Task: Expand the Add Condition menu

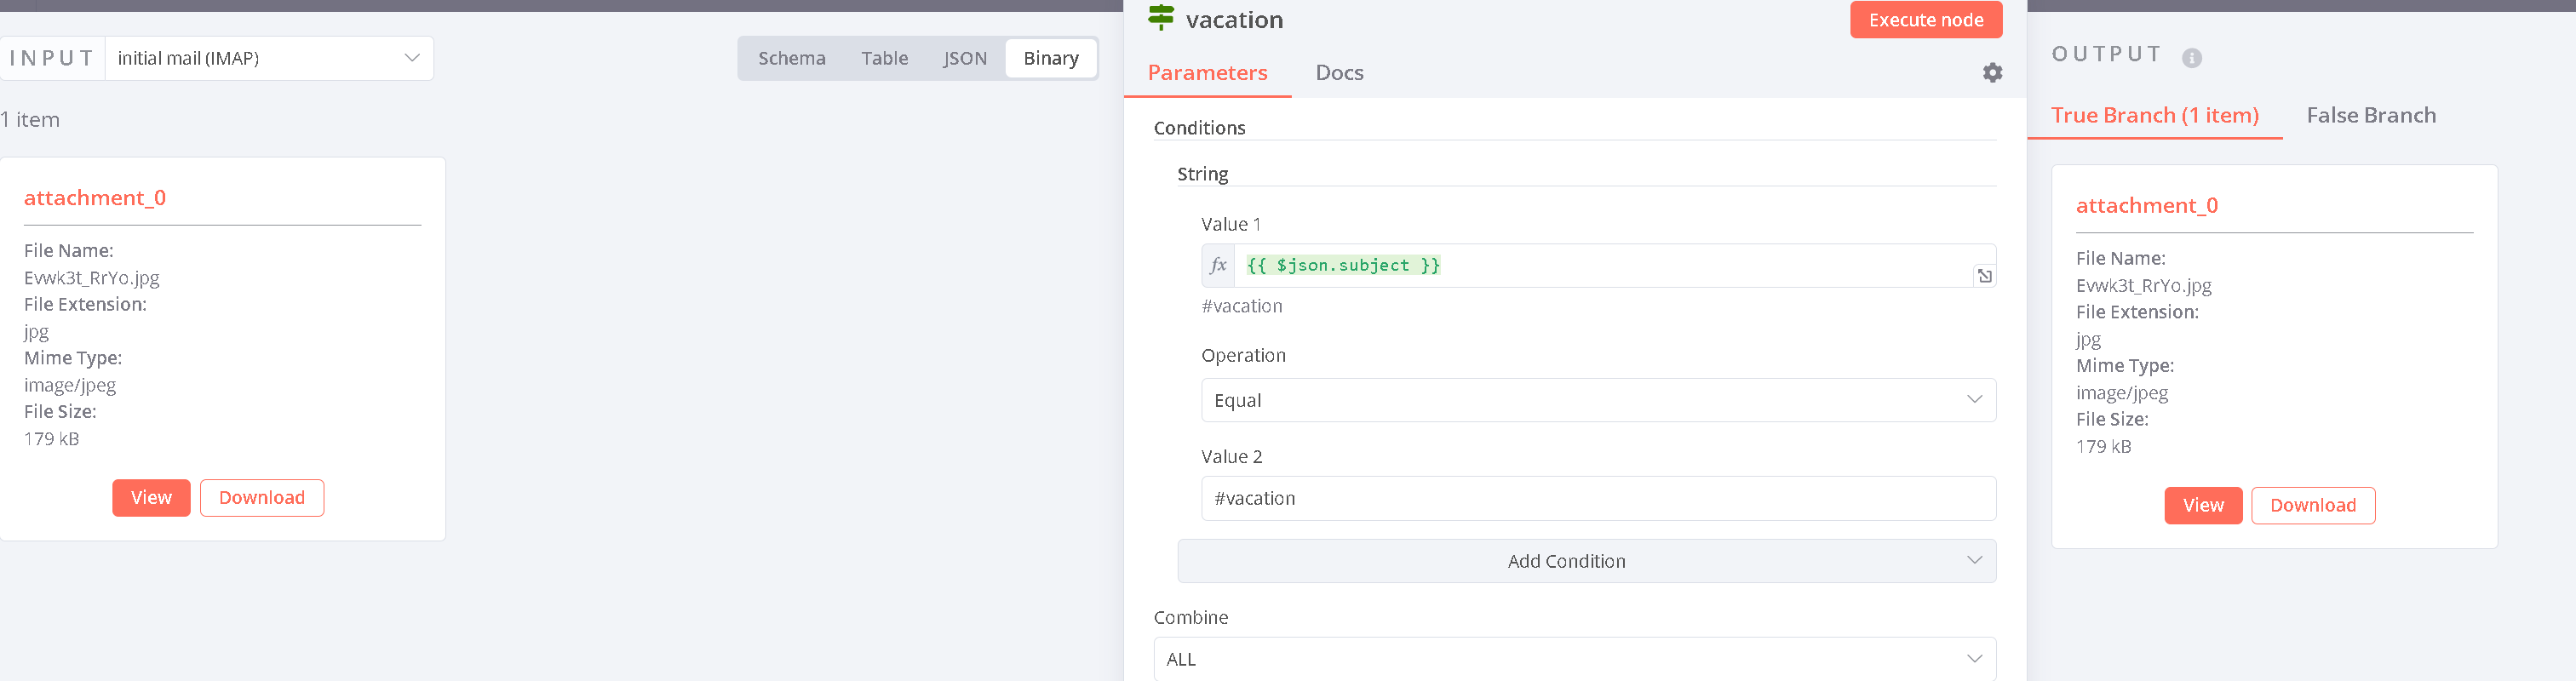Action: click(x=1586, y=561)
